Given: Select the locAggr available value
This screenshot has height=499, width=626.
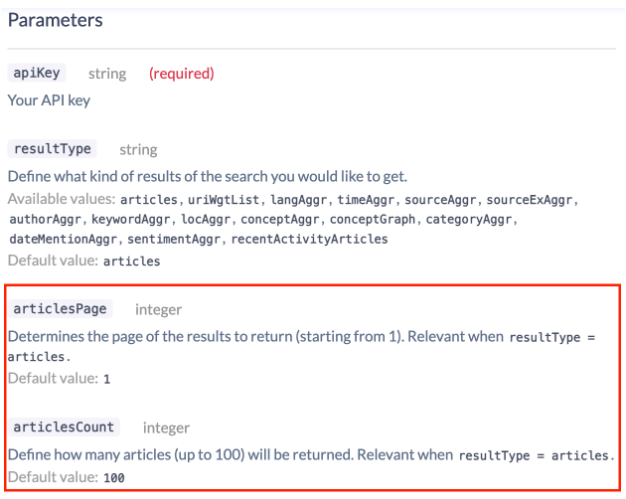Looking at the screenshot, I should [204, 219].
